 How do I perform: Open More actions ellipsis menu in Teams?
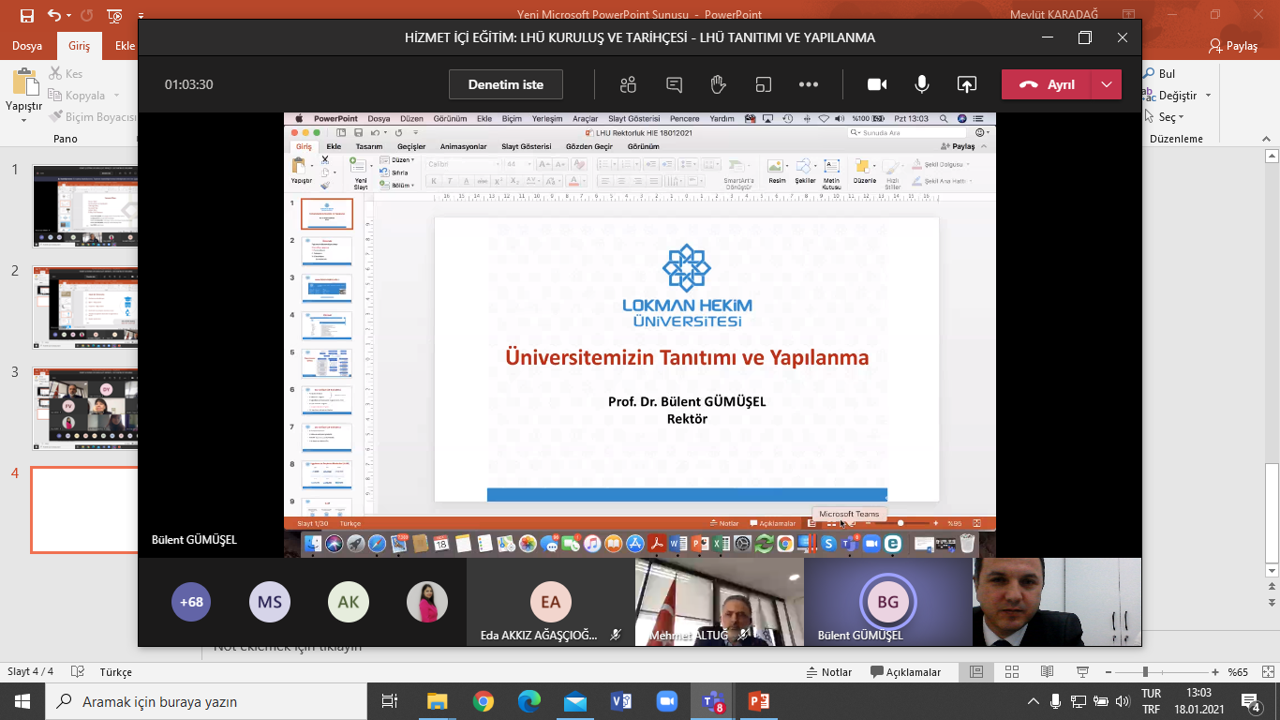point(809,85)
